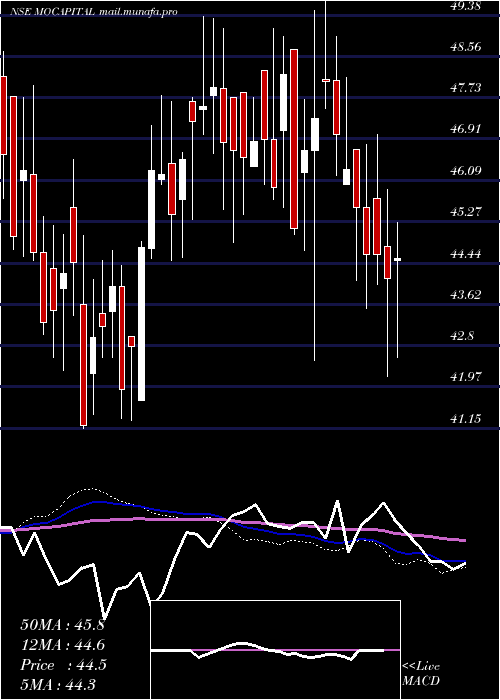Image resolution: width=500 pixels, height=700 pixels.
Task: Click the 5MA : 44.3 readout
Action: [x=58, y=684]
